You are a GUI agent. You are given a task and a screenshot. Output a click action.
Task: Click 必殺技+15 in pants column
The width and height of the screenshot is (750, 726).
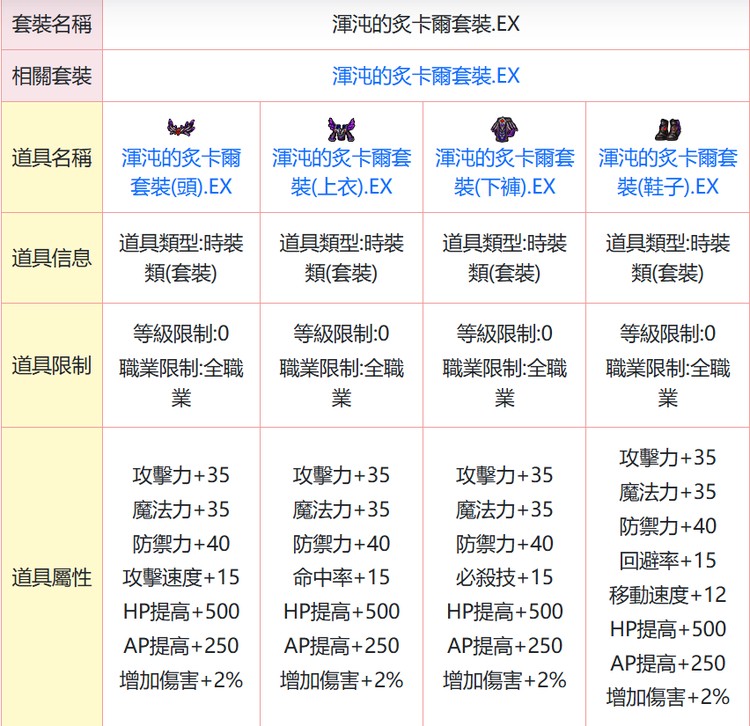point(505,577)
